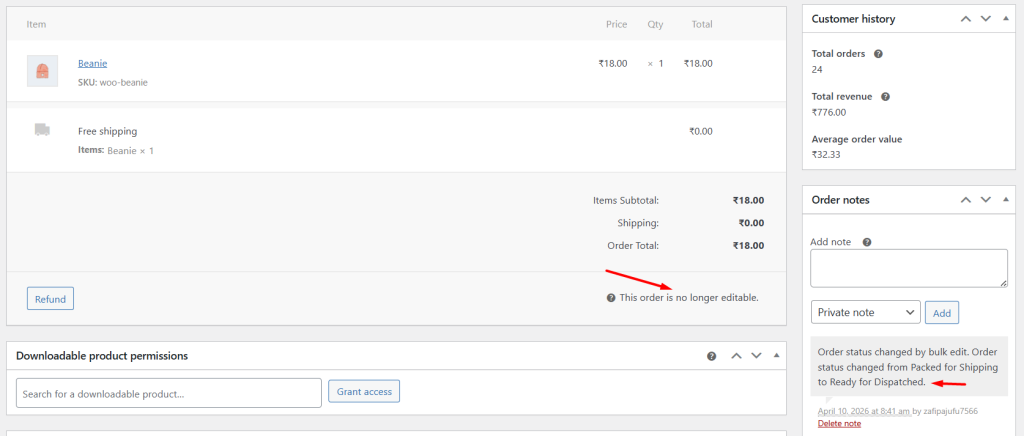Move Customer history panel down

[985, 19]
